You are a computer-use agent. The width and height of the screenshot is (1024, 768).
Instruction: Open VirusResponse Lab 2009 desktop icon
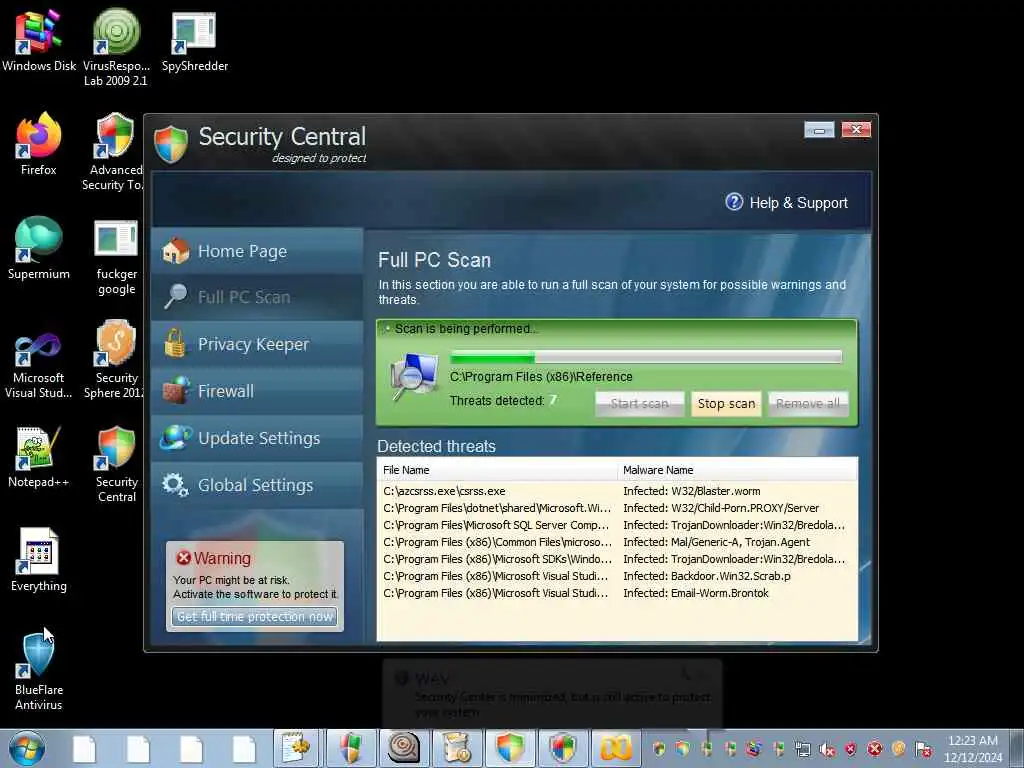click(x=116, y=46)
